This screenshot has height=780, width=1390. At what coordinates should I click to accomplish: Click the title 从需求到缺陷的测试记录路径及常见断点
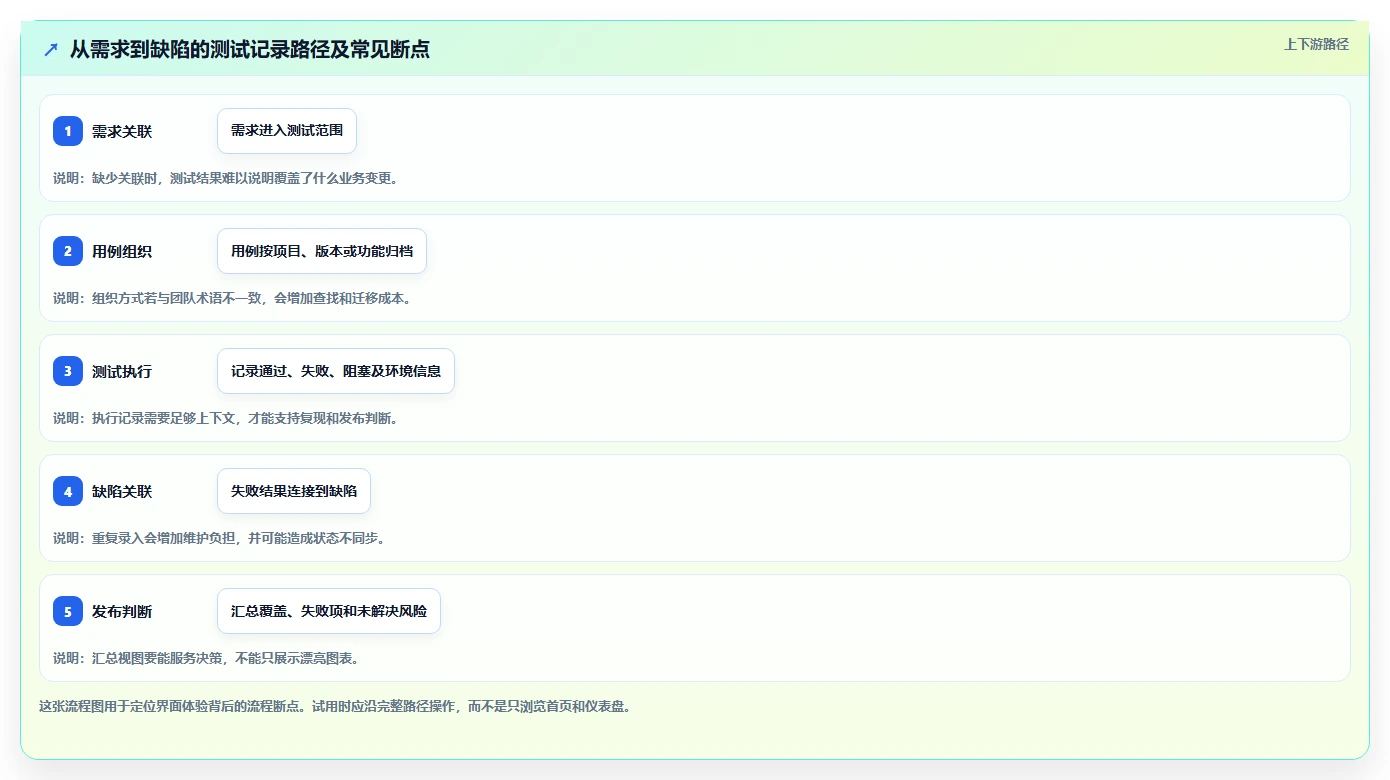[x=250, y=49]
